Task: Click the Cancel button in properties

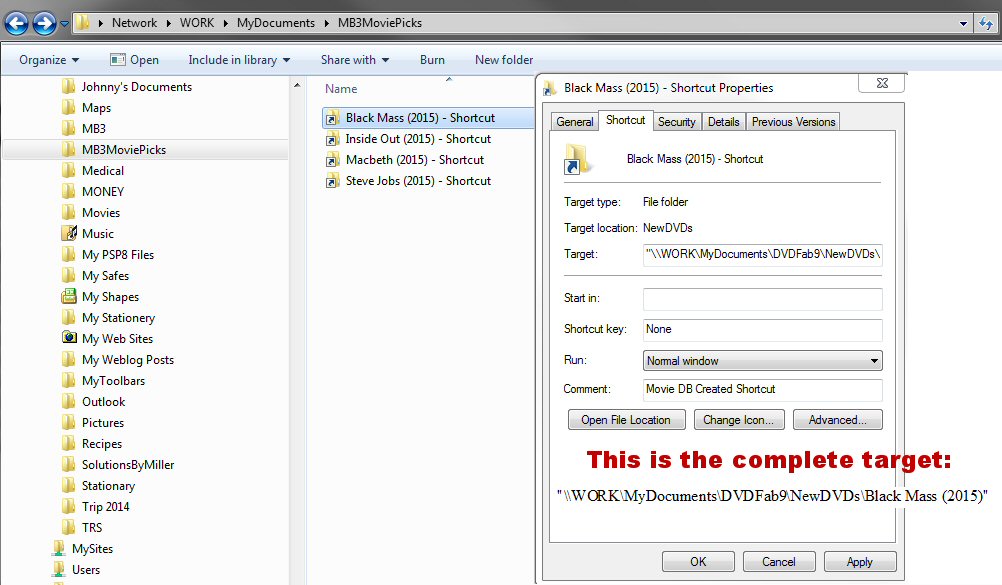Action: tap(779, 561)
